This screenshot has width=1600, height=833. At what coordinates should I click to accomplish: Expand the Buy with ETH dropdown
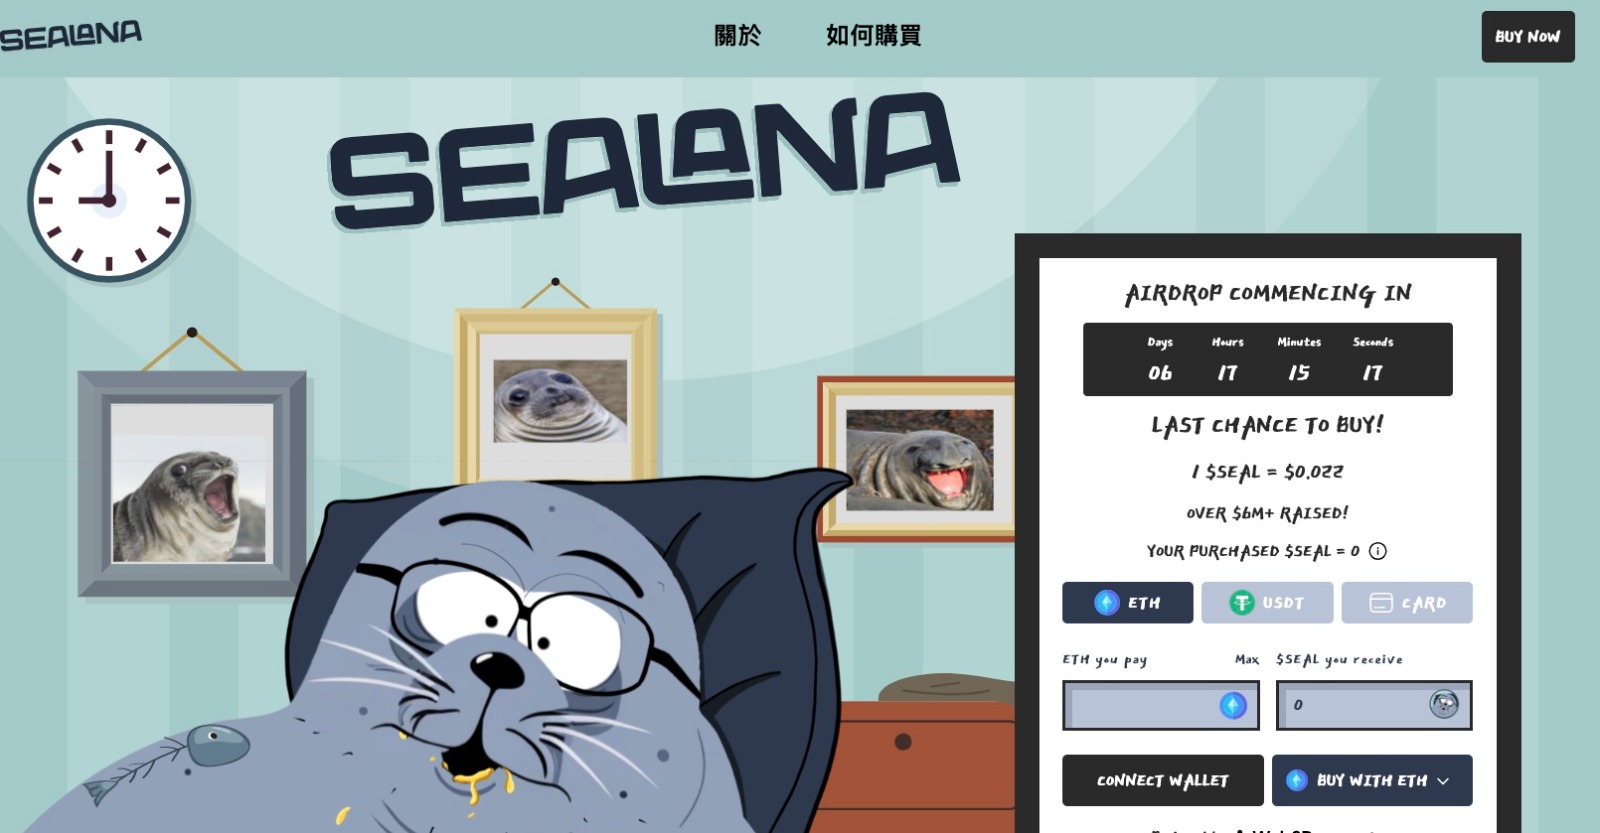click(x=1372, y=780)
